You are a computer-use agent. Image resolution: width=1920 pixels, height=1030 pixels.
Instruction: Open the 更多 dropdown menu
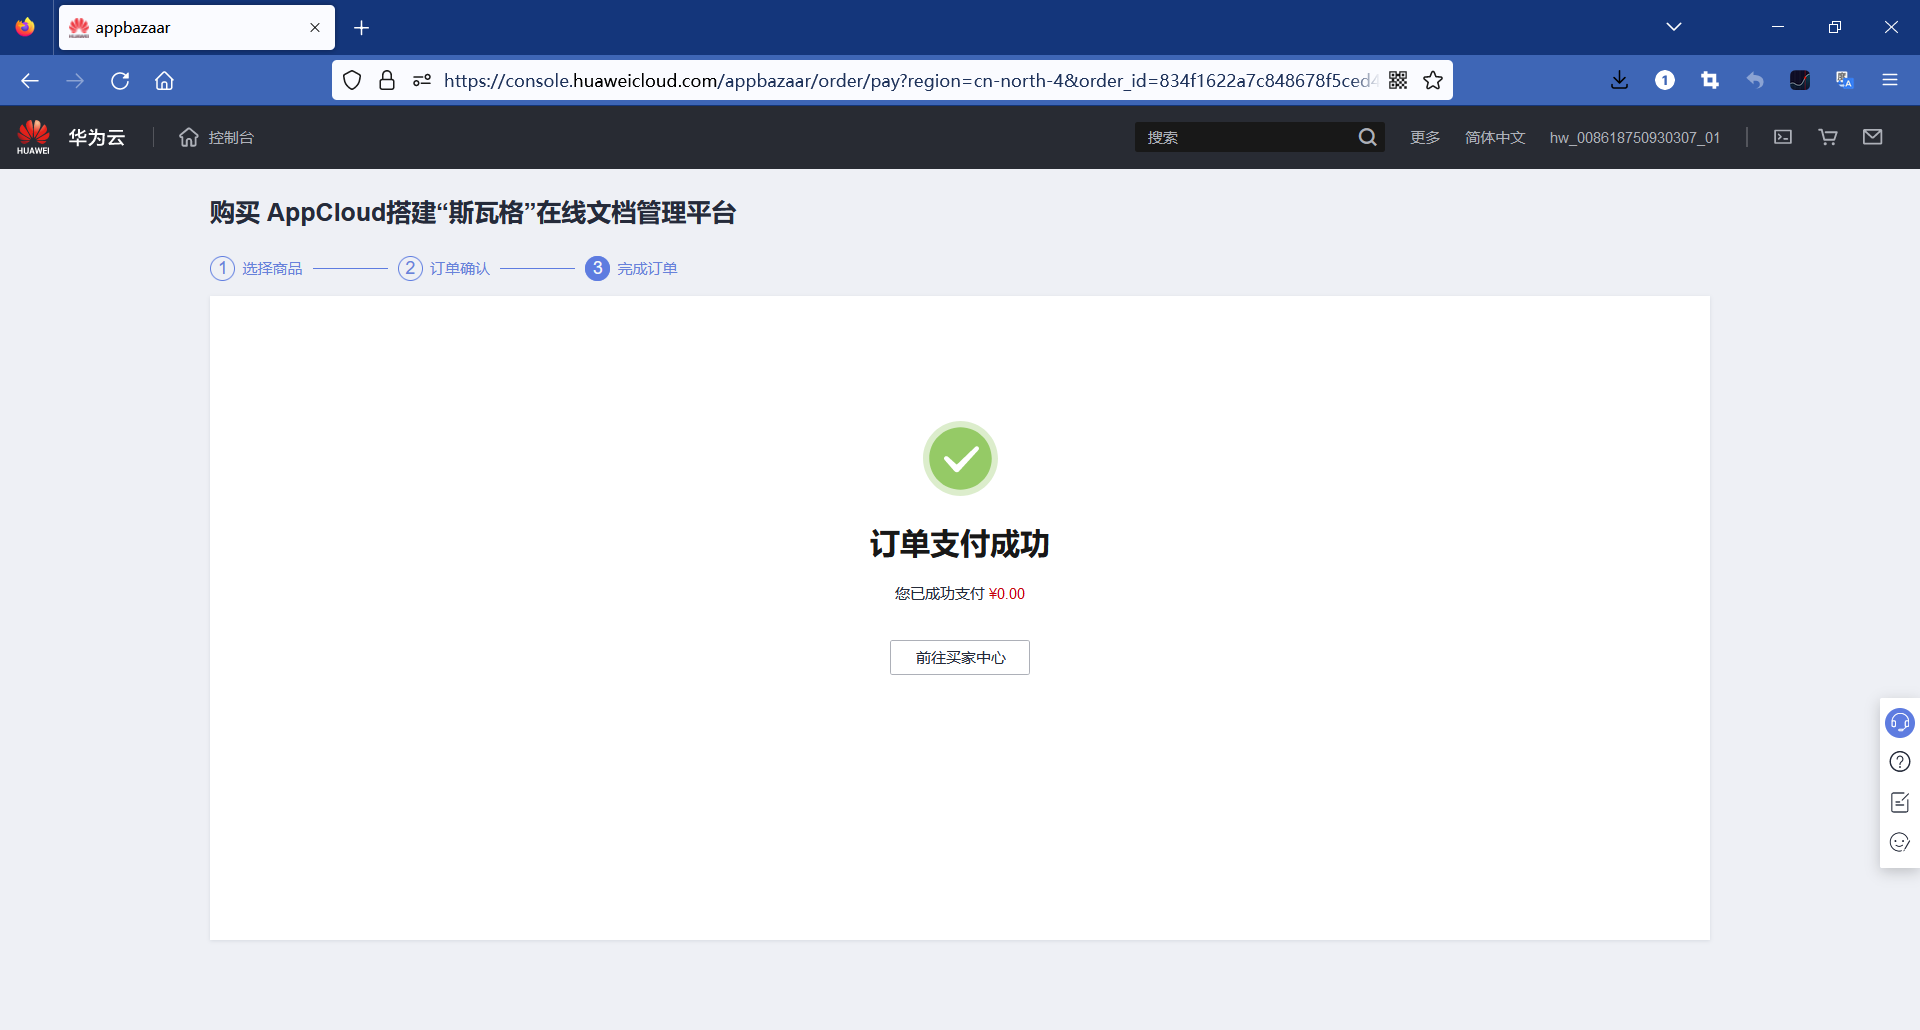tap(1424, 137)
